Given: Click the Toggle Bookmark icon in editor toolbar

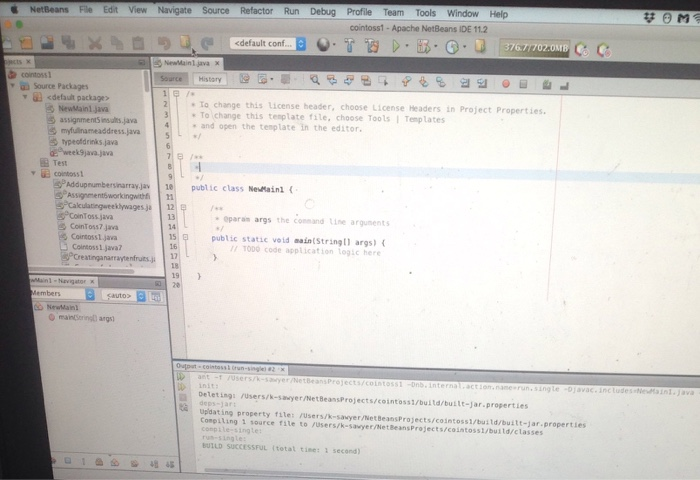Looking at the screenshot, I should 440,82.
